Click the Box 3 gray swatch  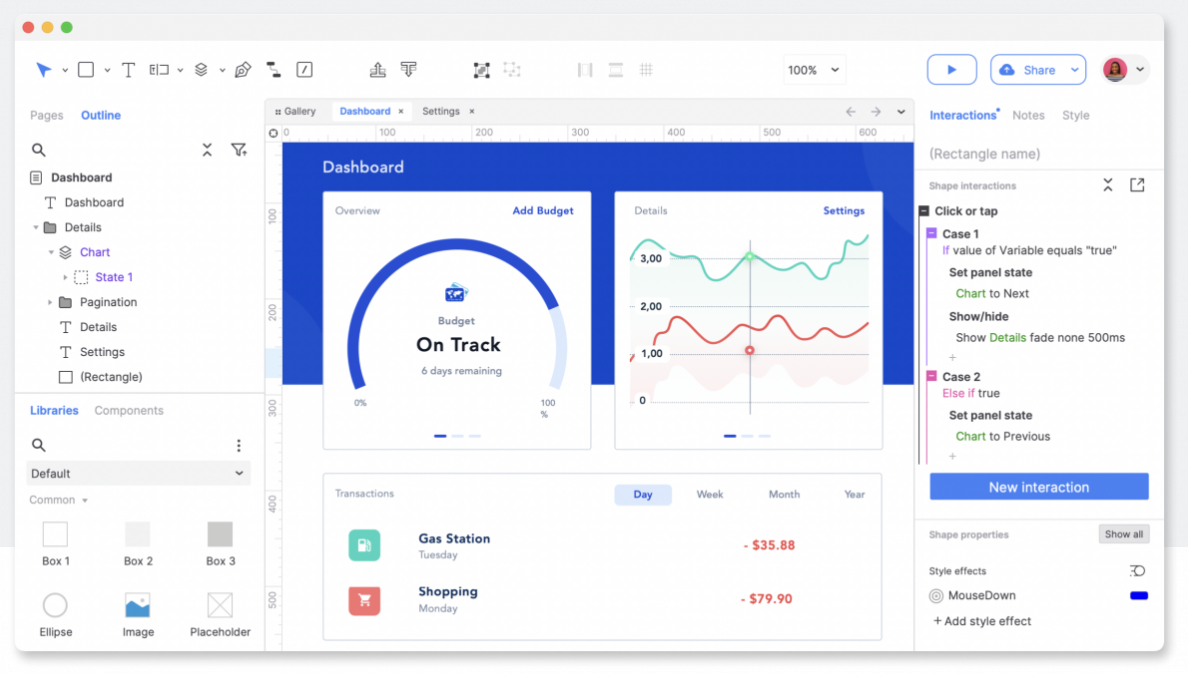click(x=220, y=534)
